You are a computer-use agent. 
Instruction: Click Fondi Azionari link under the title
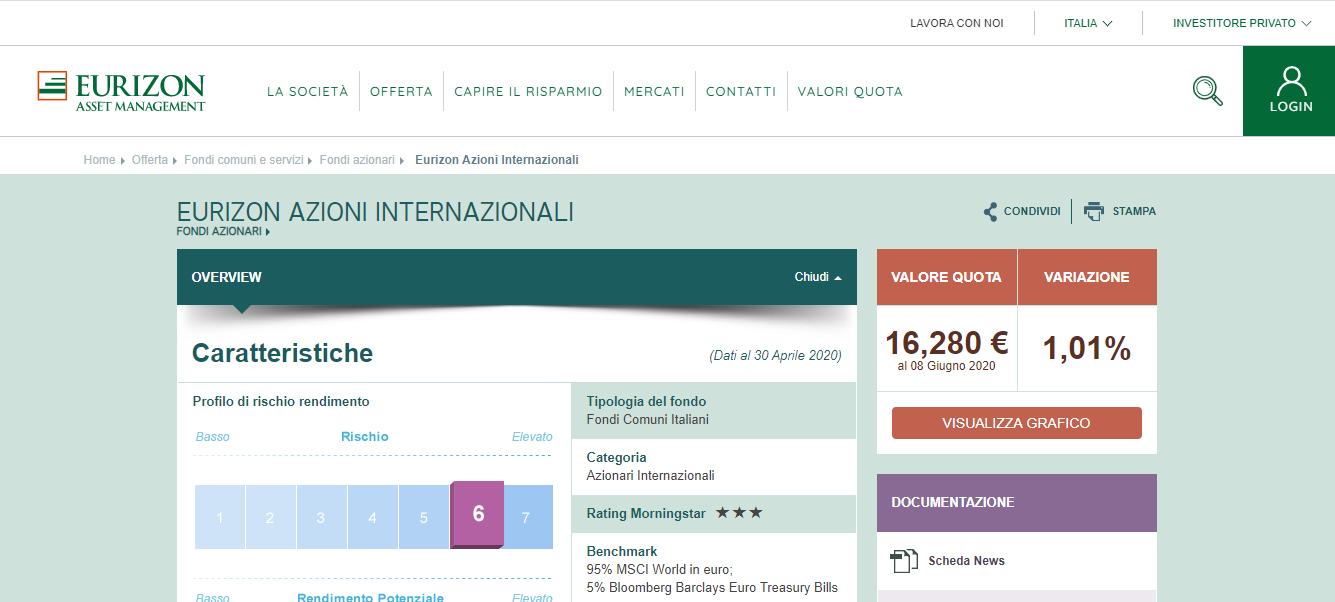pyautogui.click(x=220, y=231)
